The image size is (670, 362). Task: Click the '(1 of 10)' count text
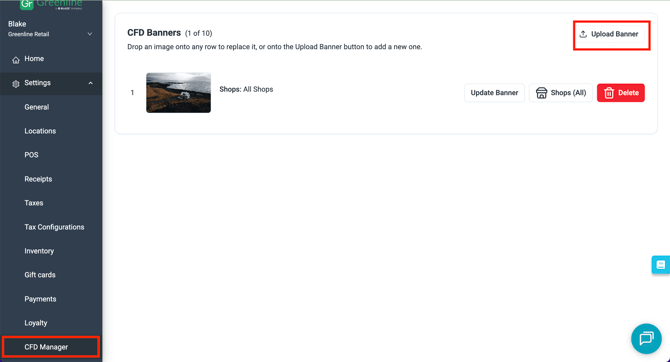click(x=198, y=33)
